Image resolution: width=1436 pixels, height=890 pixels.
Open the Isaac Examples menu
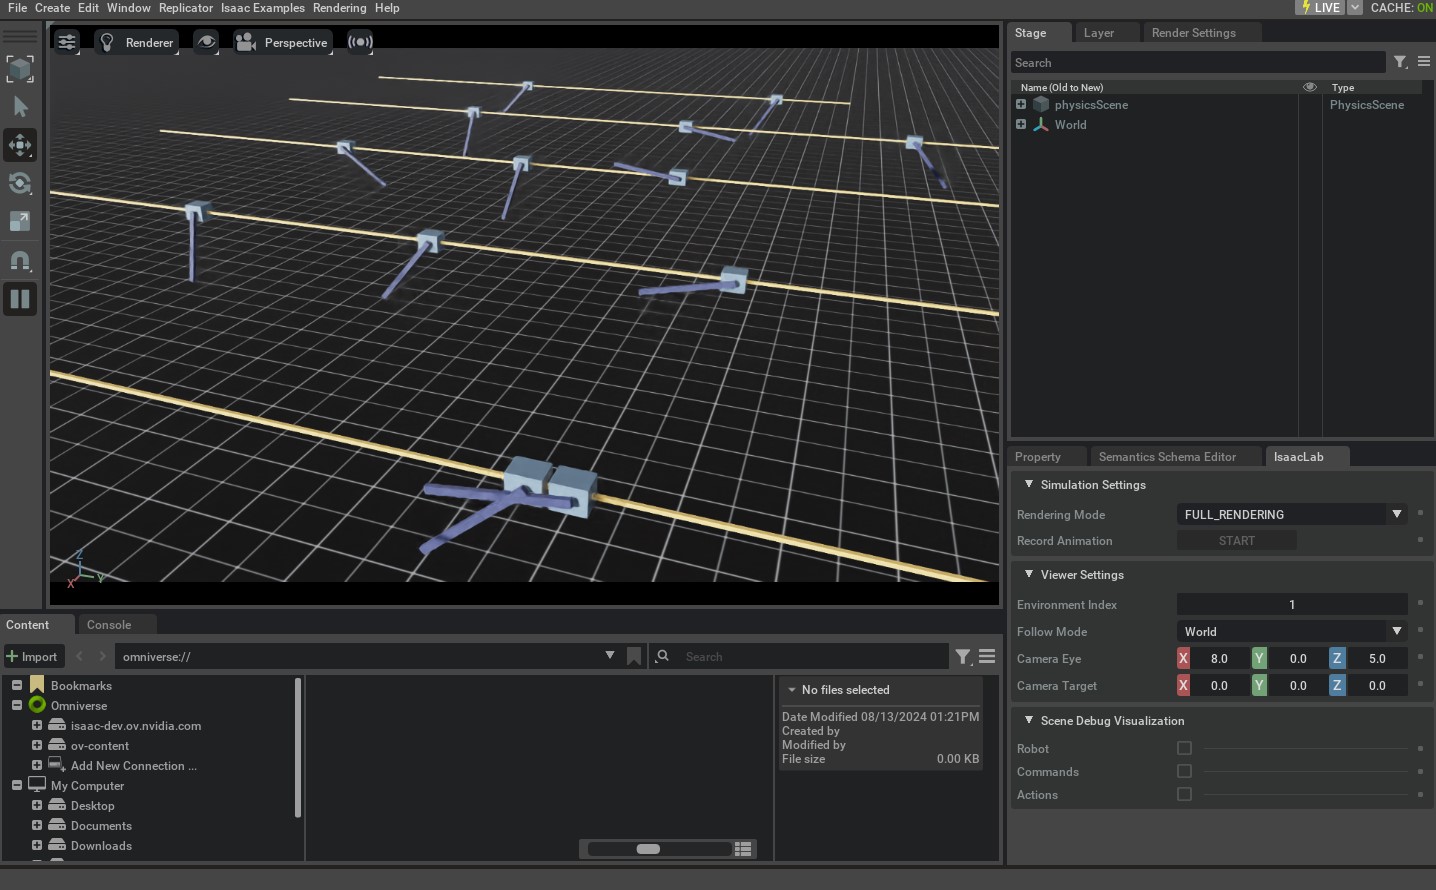[262, 8]
